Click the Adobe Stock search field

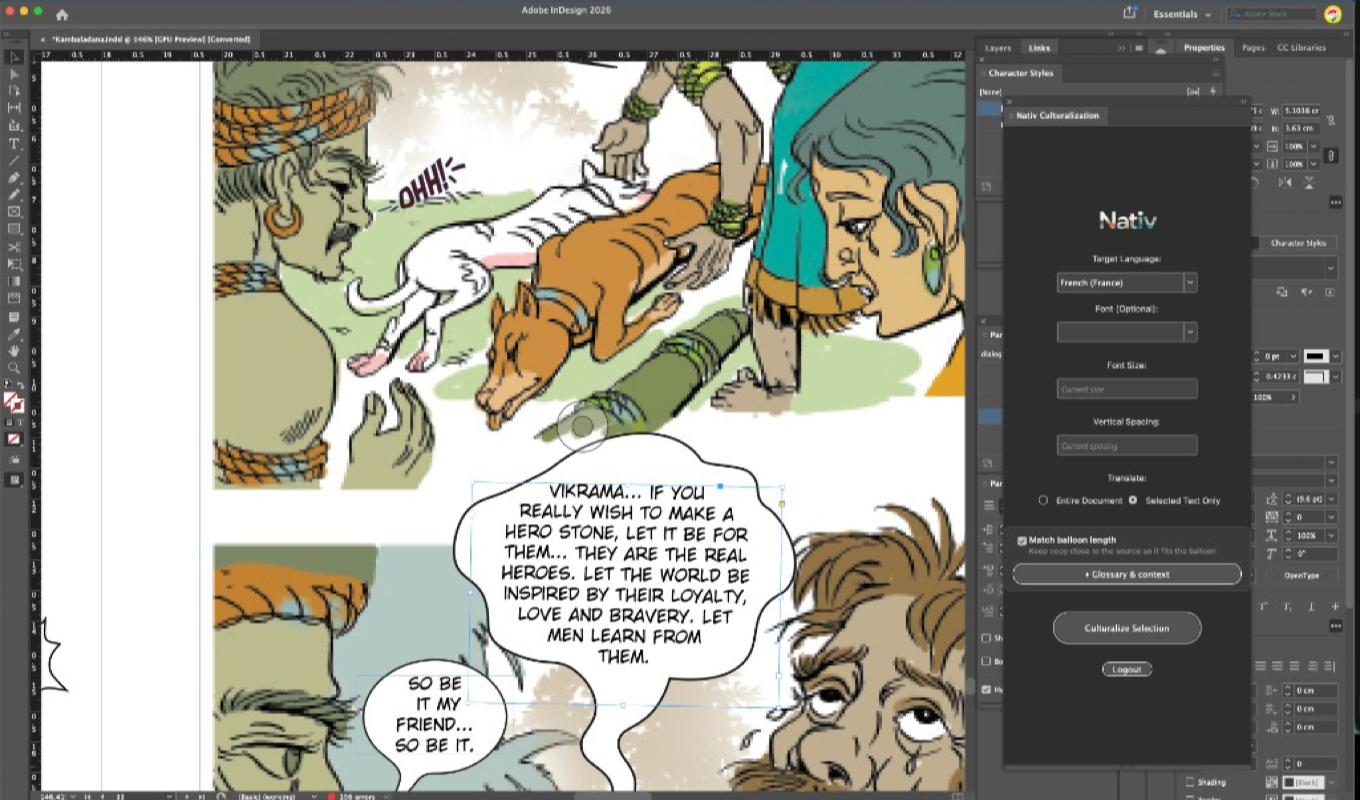pos(1270,14)
